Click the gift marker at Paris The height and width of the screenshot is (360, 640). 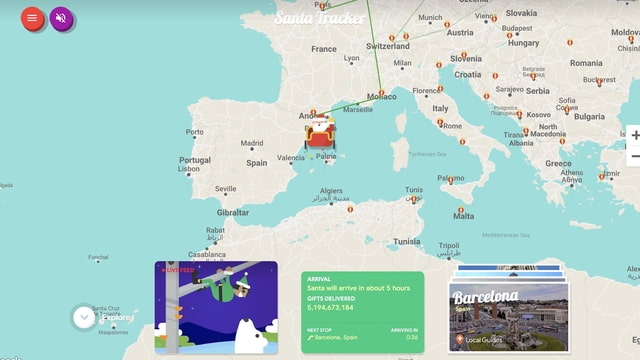click(x=322, y=6)
